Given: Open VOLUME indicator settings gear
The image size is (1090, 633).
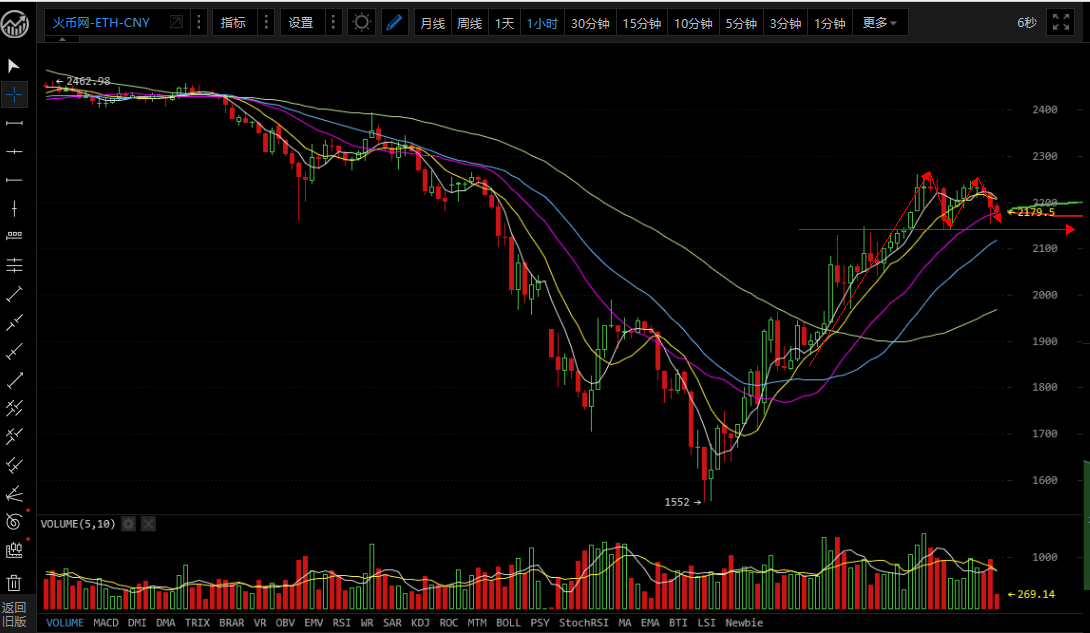Looking at the screenshot, I should click(128, 523).
